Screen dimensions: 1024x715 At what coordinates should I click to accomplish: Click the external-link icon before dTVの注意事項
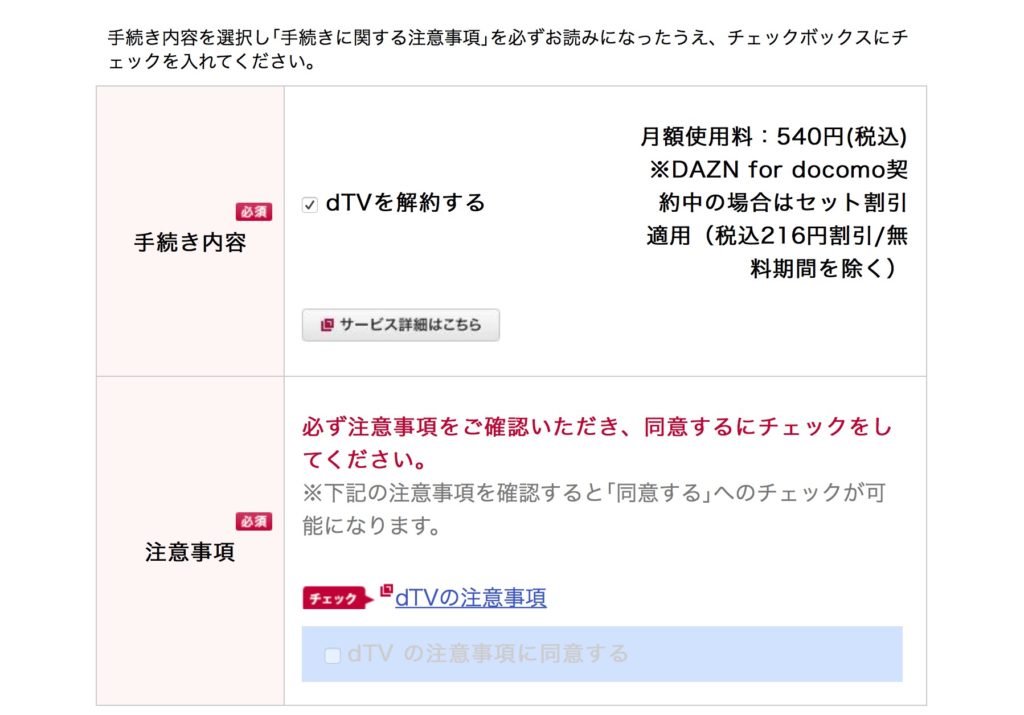(387, 590)
